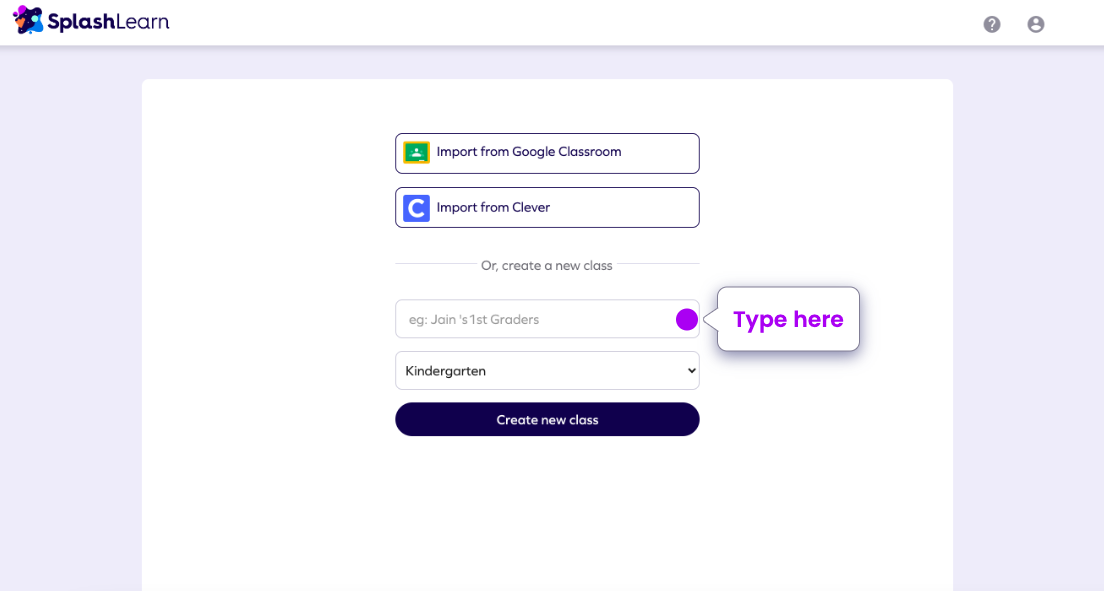This screenshot has width=1104, height=591.
Task: Open the account profile icon
Action: pyautogui.click(x=1036, y=24)
